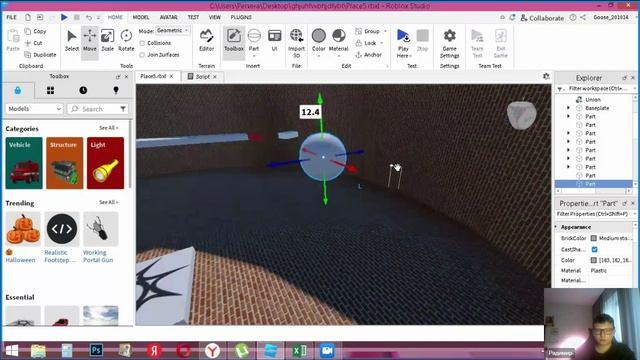Toggle CastShadow checkbox in Properties

pos(594,249)
